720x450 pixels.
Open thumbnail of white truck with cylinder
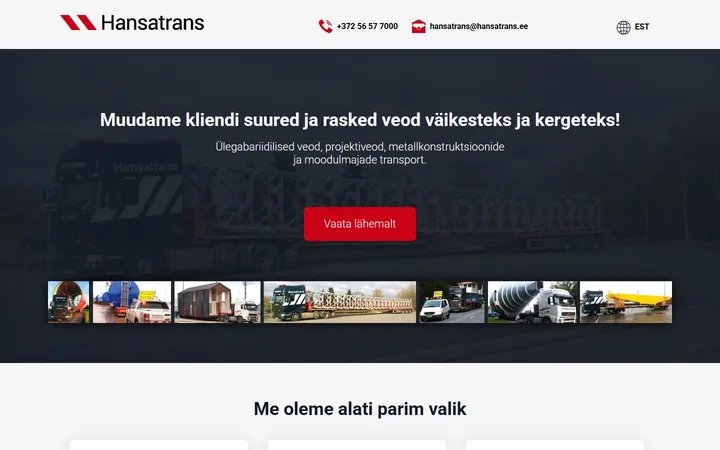pos(532,302)
